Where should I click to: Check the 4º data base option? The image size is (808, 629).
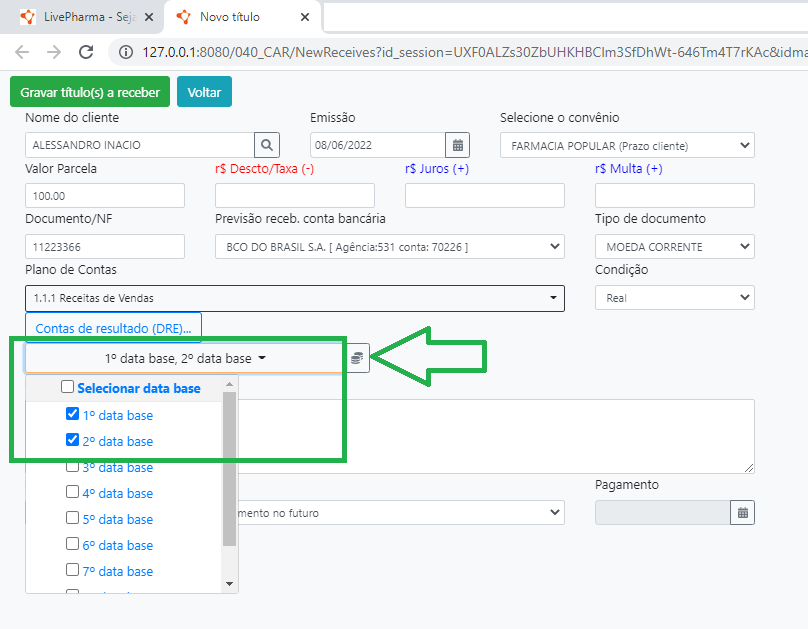pyautogui.click(x=72, y=492)
